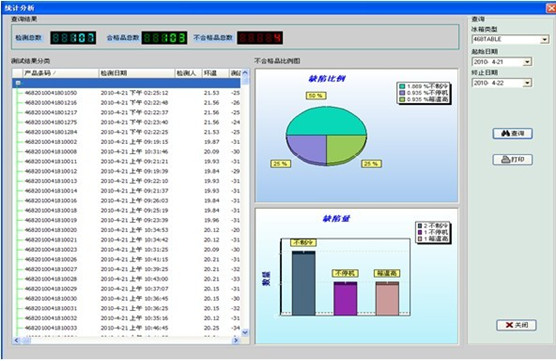
Task: Click the purple bar in defect chart
Action: pos(345,298)
